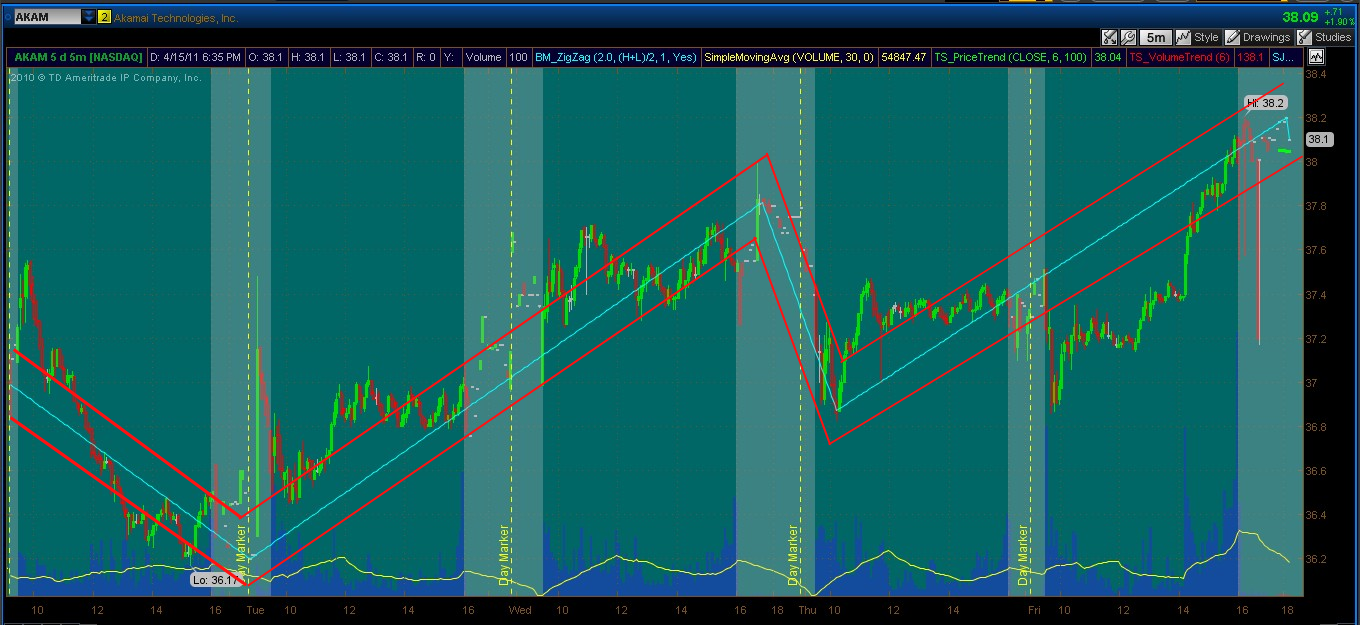Viewport: 1360px width, 625px height.
Task: Click the Wed label on the time axis
Action: pyautogui.click(x=520, y=609)
